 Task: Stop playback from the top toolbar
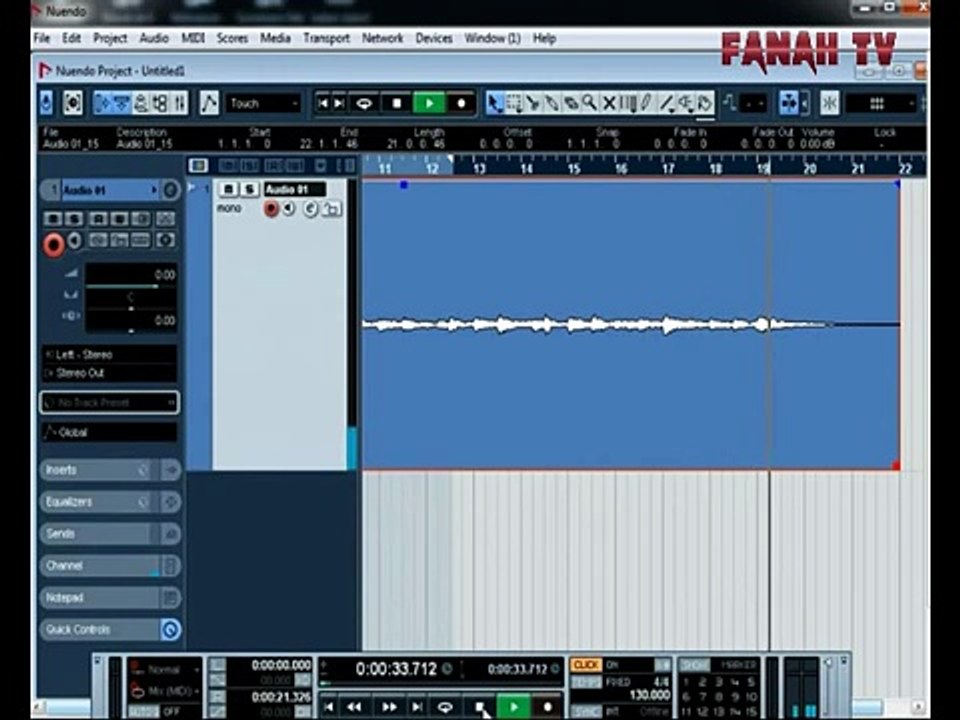pyautogui.click(x=397, y=103)
